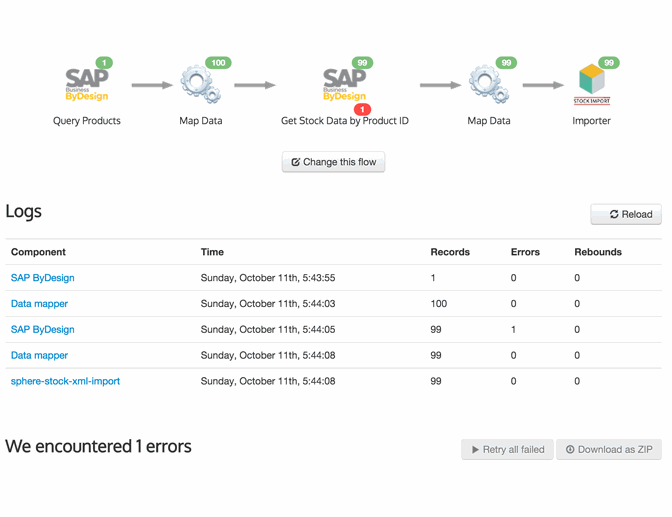Click the Get Stock Data SAP ByDesign icon
This screenshot has height=517, width=672.
click(345, 84)
